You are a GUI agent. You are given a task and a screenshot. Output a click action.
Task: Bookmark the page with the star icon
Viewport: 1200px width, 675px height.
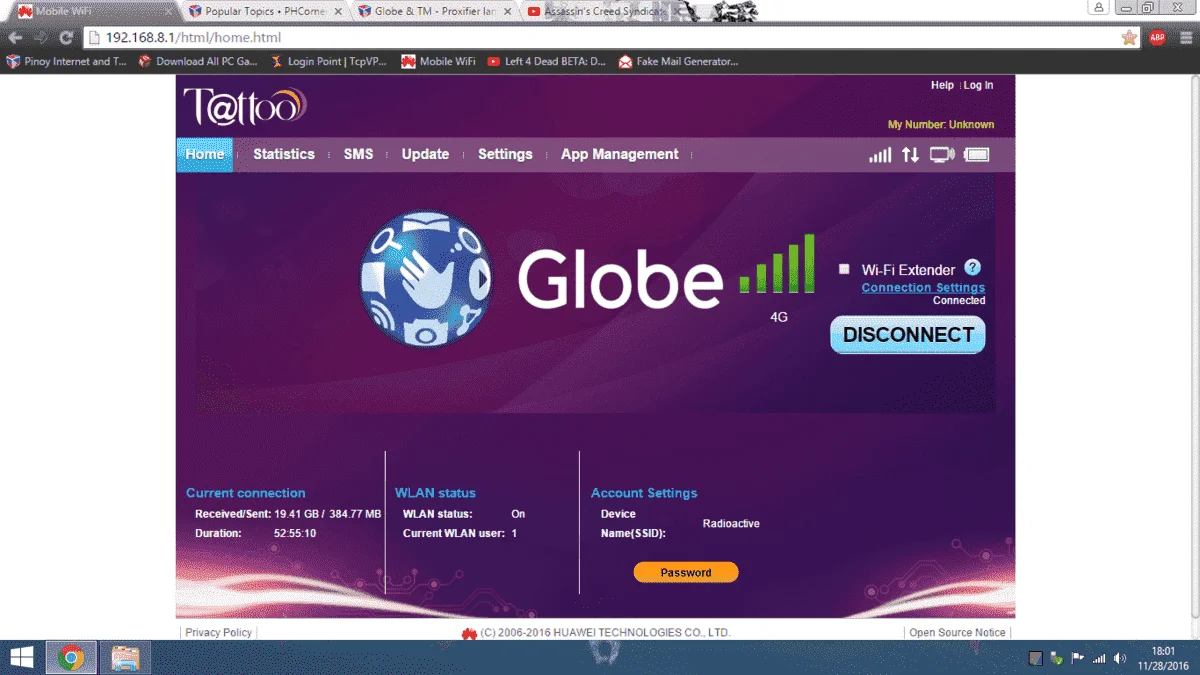point(1129,38)
